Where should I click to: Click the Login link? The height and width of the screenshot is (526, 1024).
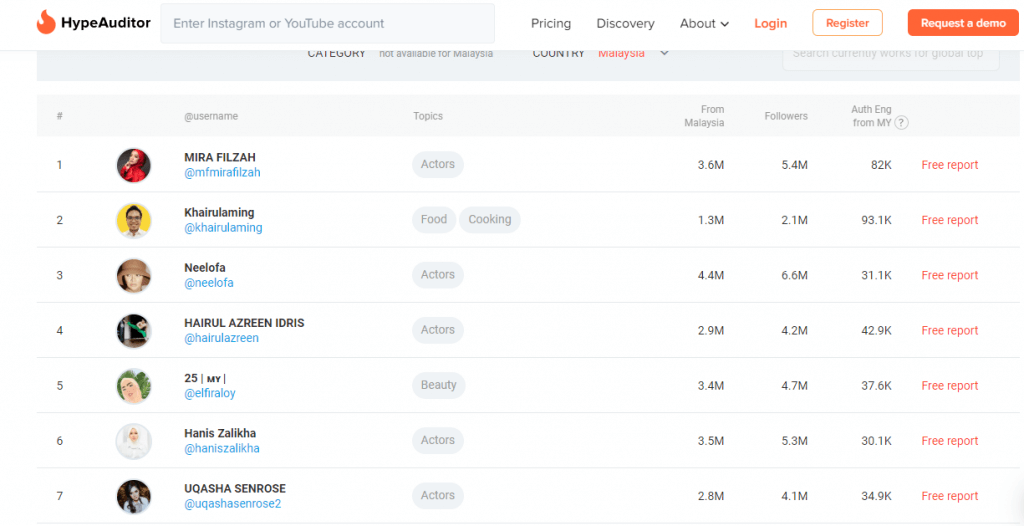[x=771, y=24]
